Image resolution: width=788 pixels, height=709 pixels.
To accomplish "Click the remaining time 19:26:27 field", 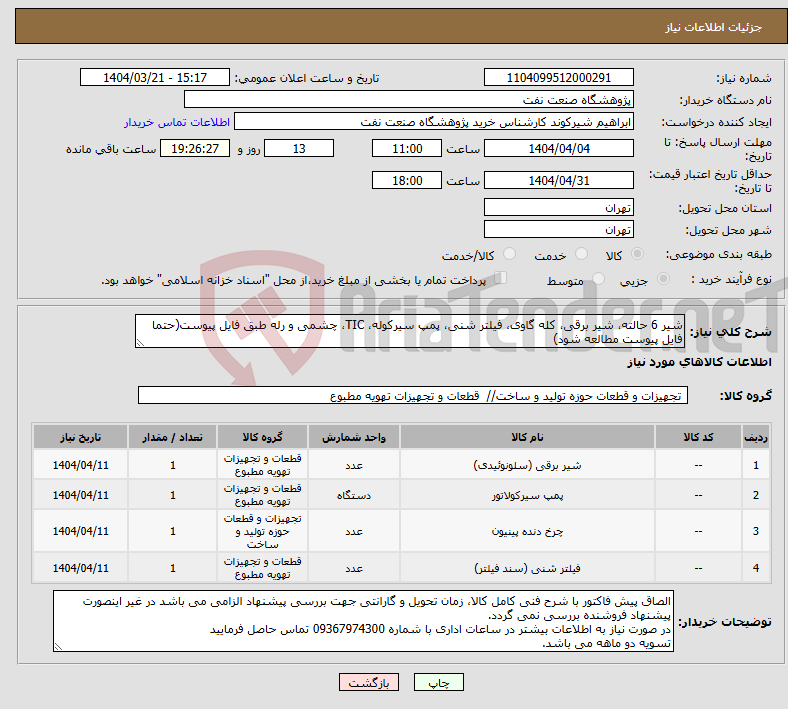I will (x=195, y=148).
